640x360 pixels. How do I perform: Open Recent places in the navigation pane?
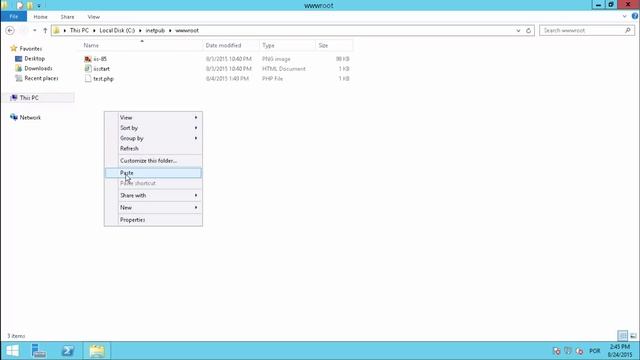click(41, 78)
